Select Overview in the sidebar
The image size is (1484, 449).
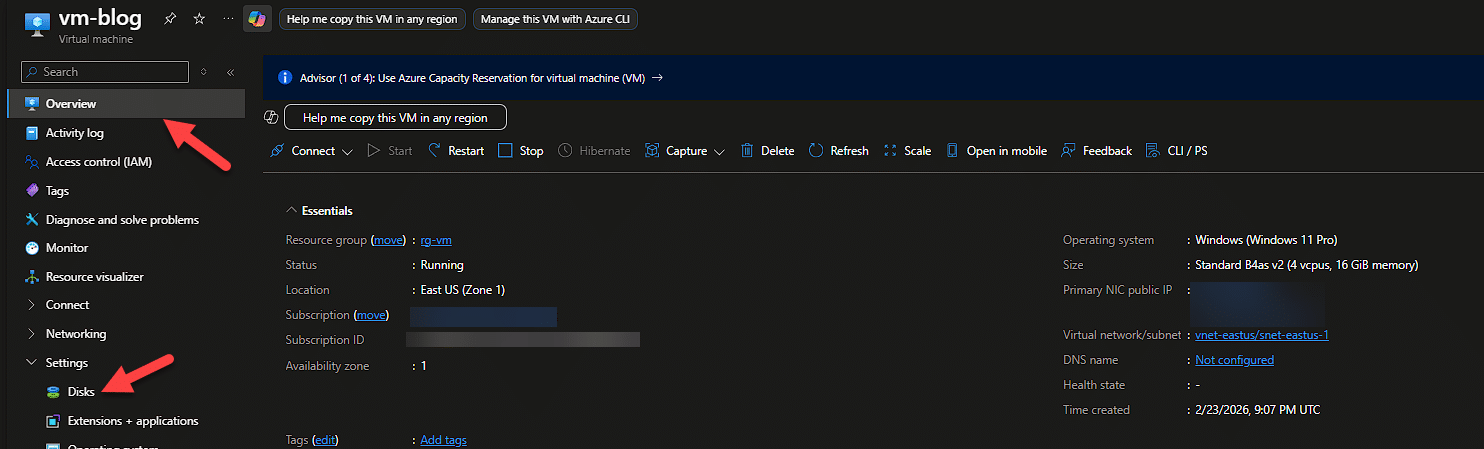click(125, 104)
